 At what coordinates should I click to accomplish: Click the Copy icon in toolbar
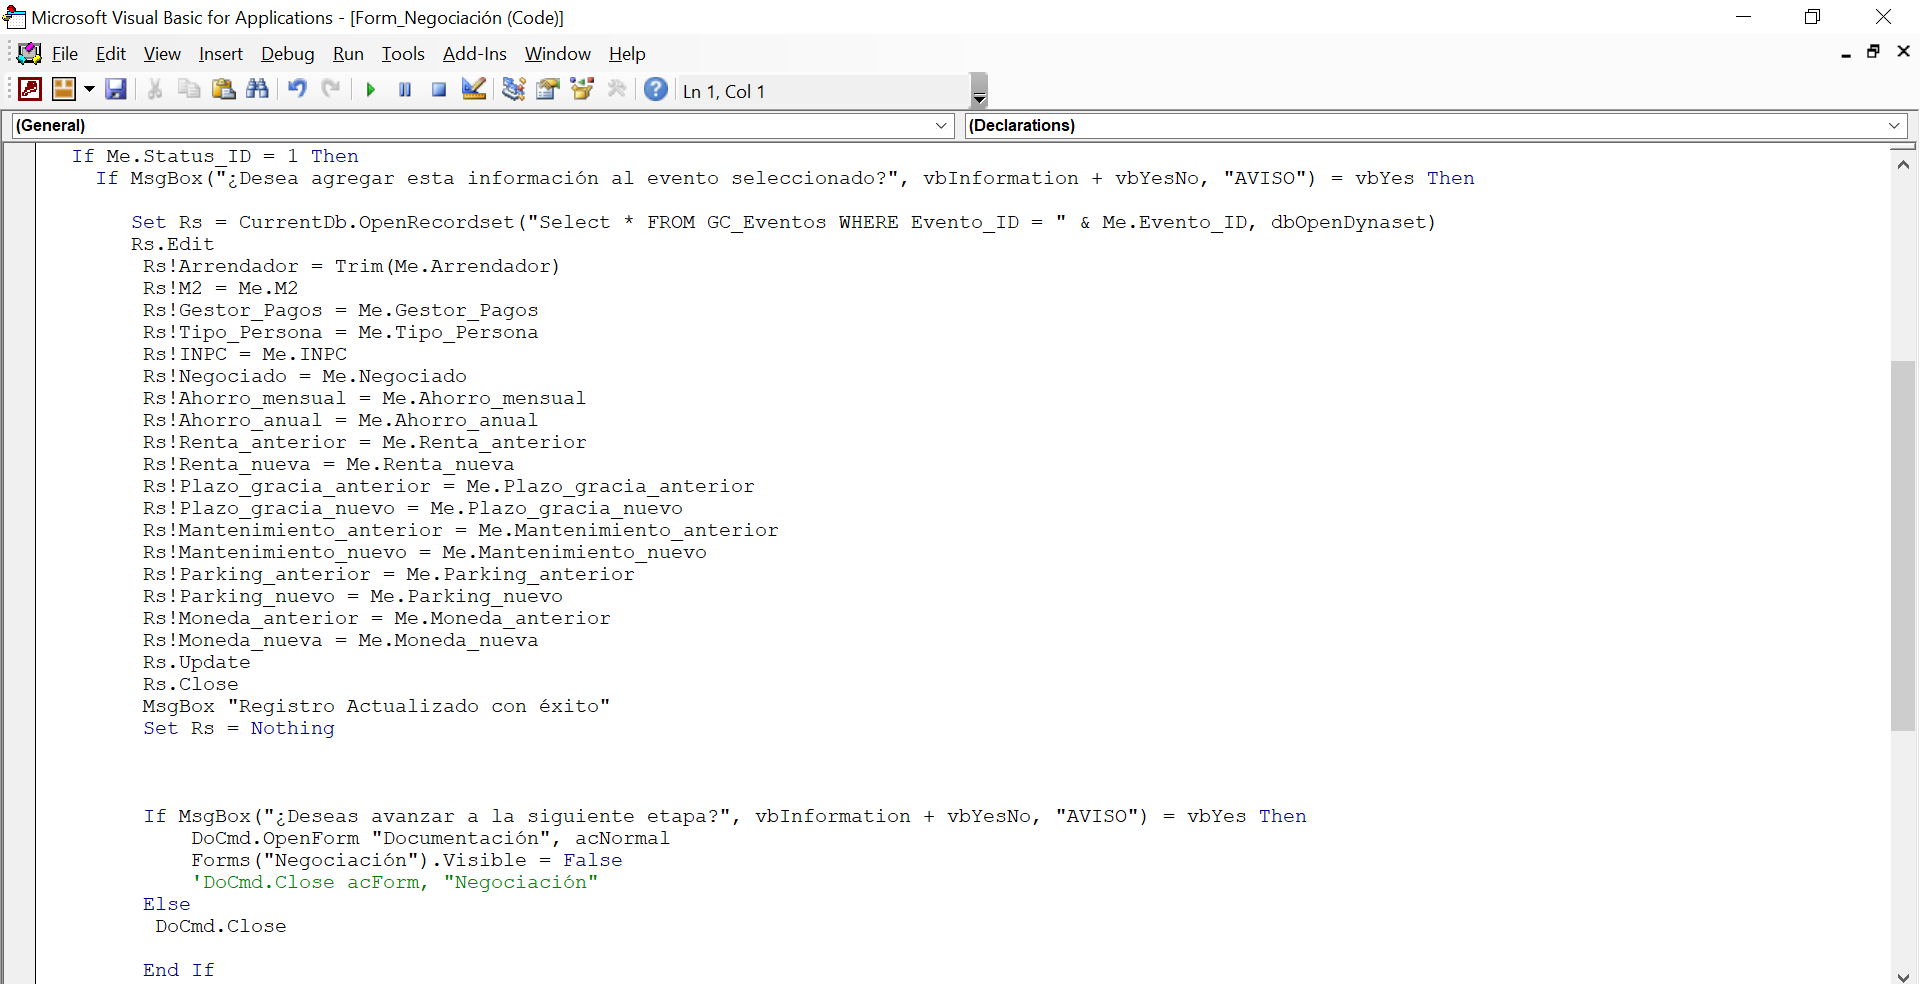(189, 90)
